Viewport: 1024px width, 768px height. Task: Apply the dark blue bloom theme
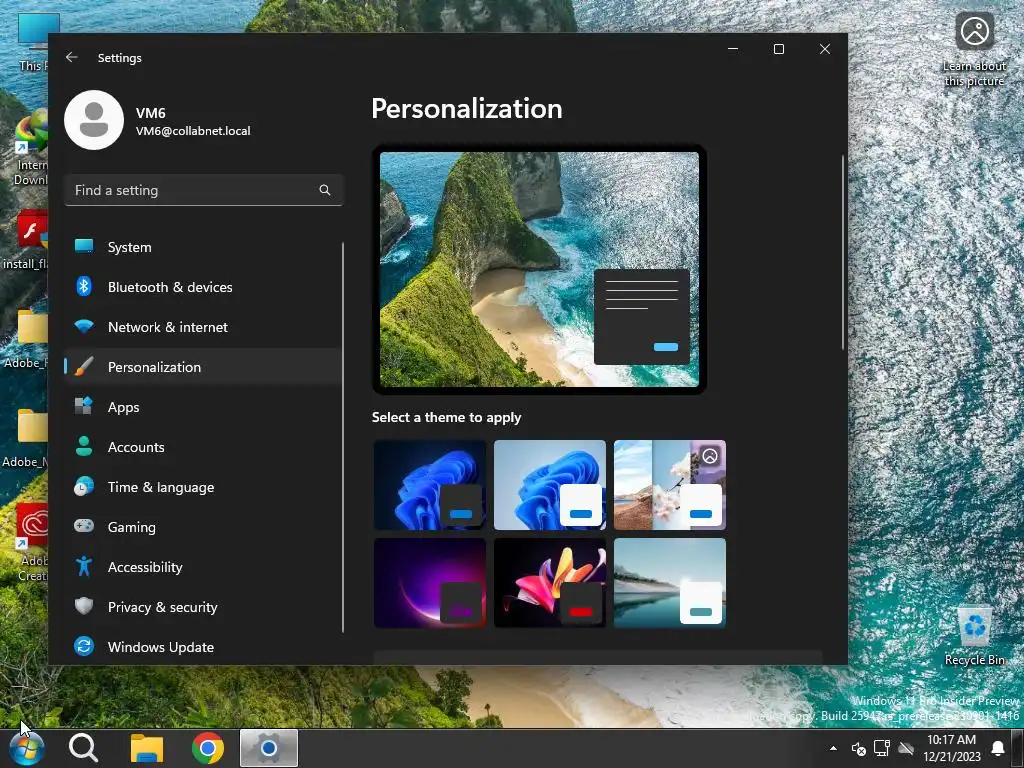pos(430,485)
